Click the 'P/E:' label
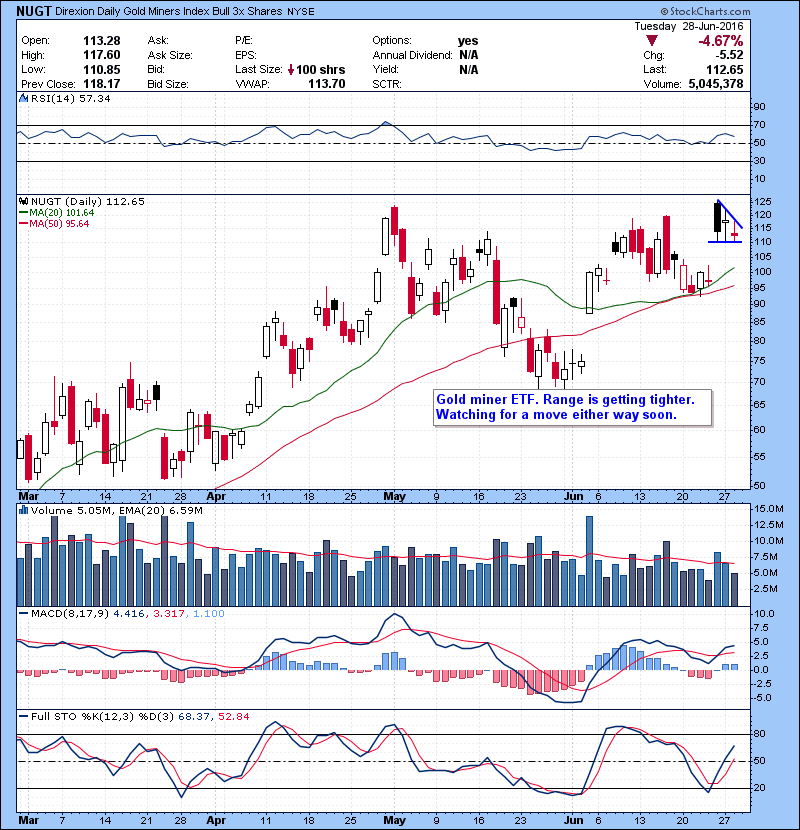This screenshot has width=800, height=830. pyautogui.click(x=244, y=41)
